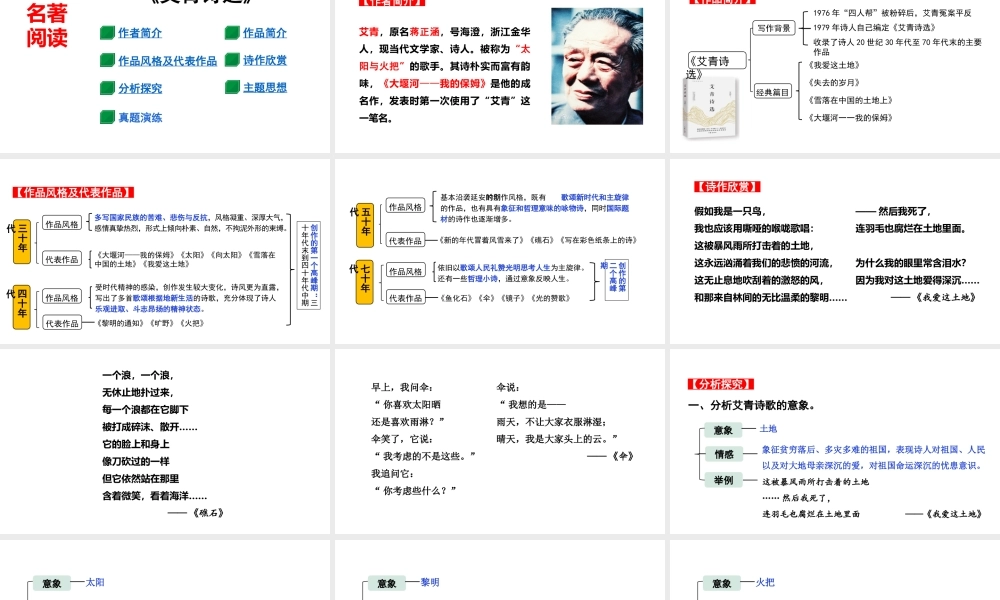Click green bullet icon beside 真题演练
Screen dimensions: 1000x600
pos(107,117)
